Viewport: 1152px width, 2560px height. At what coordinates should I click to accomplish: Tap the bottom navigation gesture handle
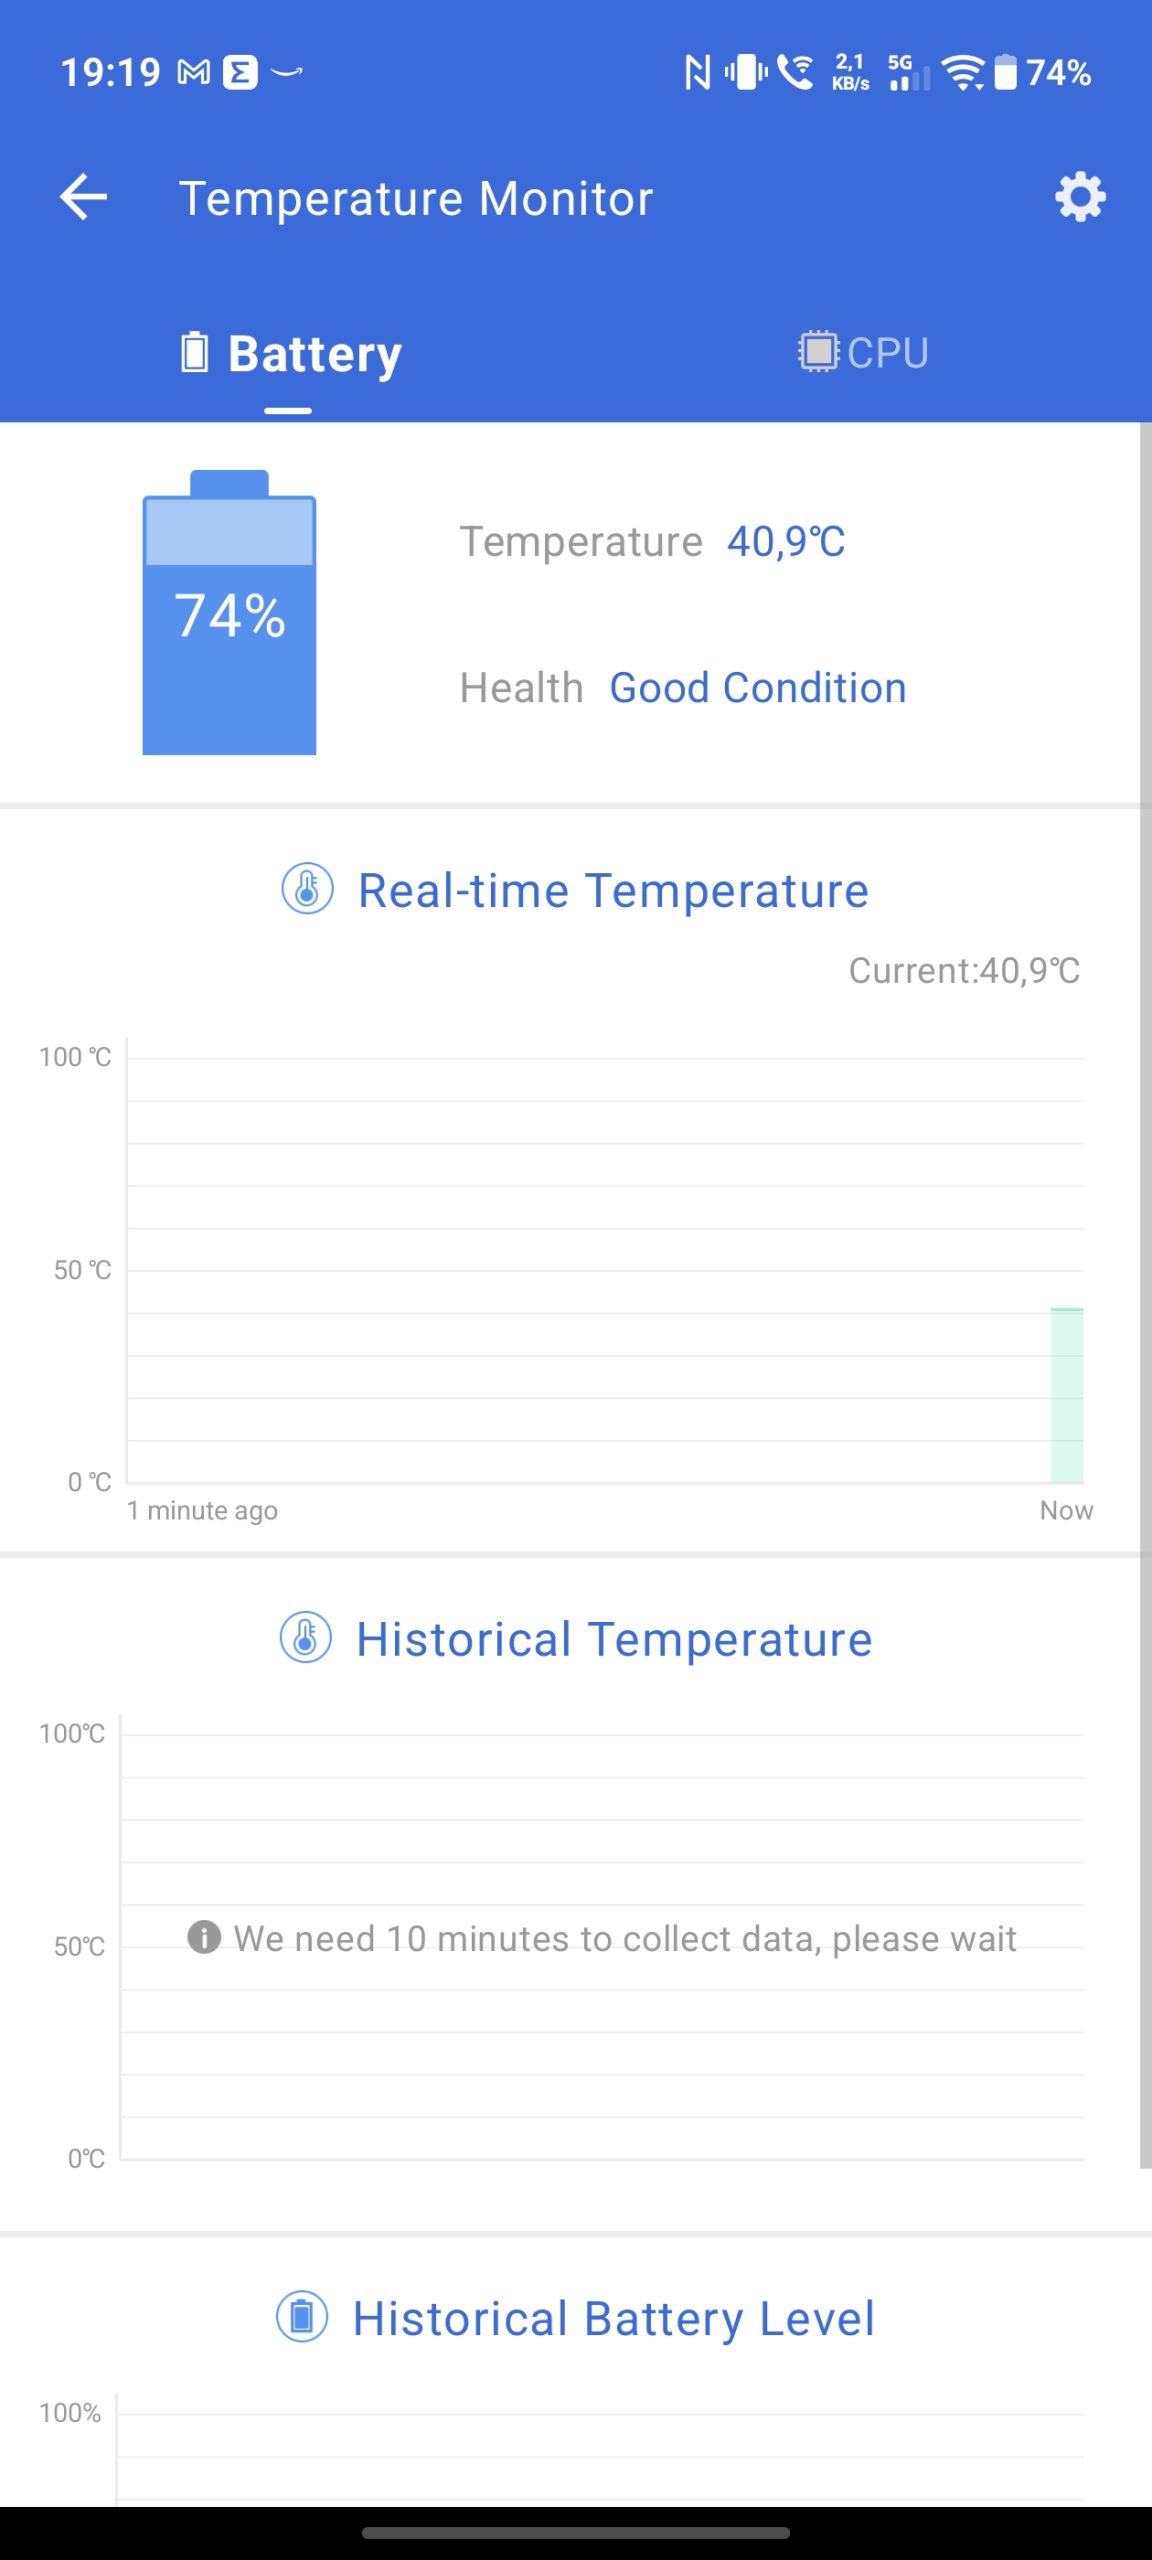point(576,2533)
